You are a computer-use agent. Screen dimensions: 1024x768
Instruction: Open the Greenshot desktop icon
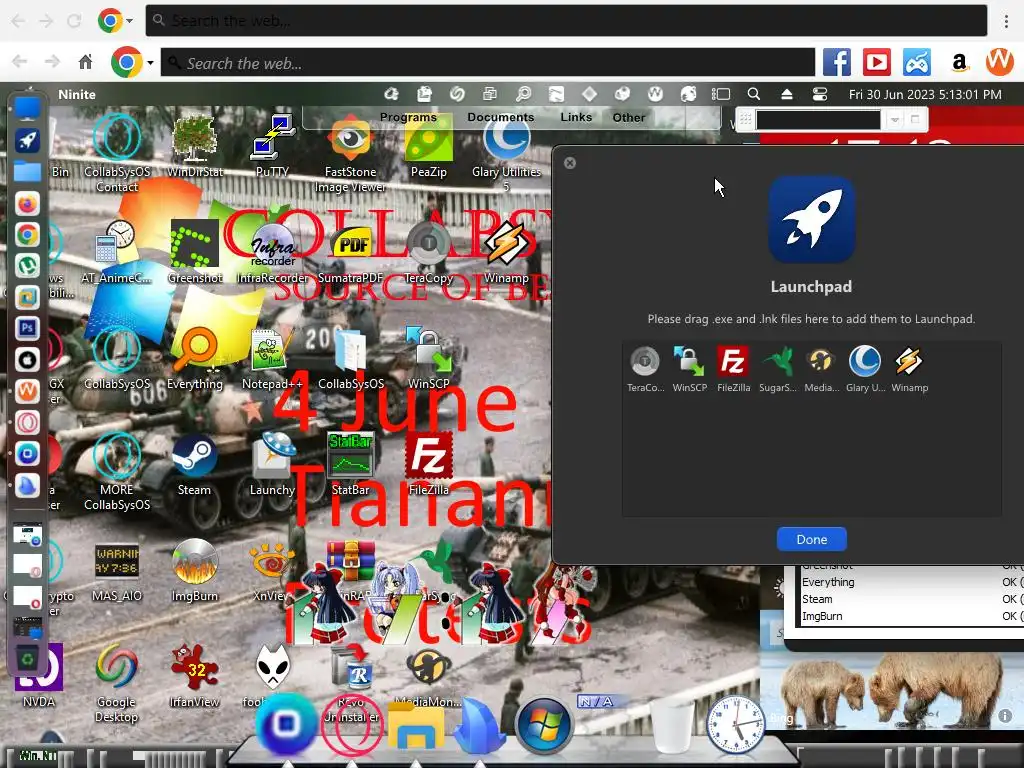coord(195,252)
